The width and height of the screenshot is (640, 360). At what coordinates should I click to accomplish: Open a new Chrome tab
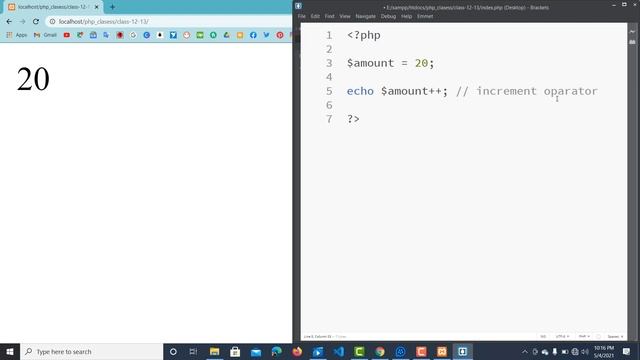112,7
